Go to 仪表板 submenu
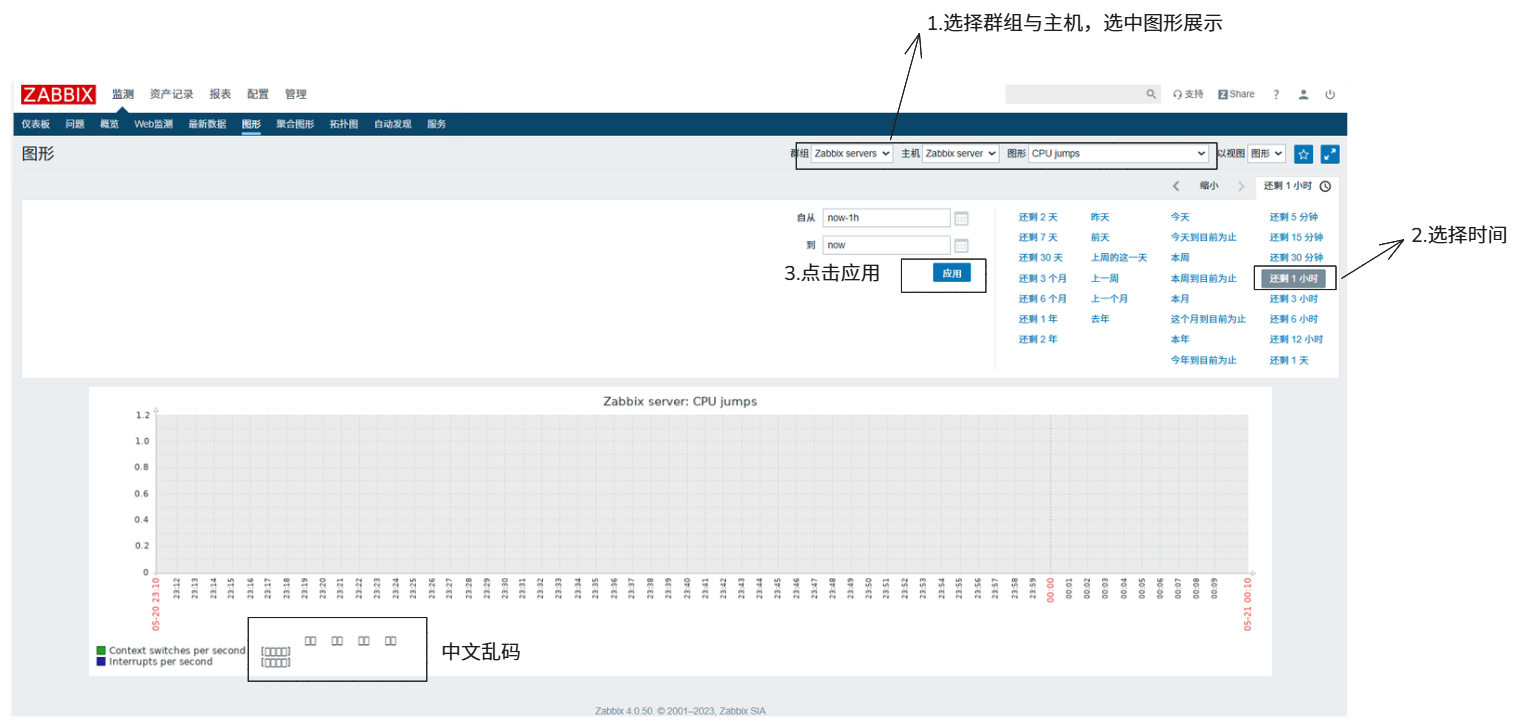1517x726 pixels. pyautogui.click(x=36, y=124)
